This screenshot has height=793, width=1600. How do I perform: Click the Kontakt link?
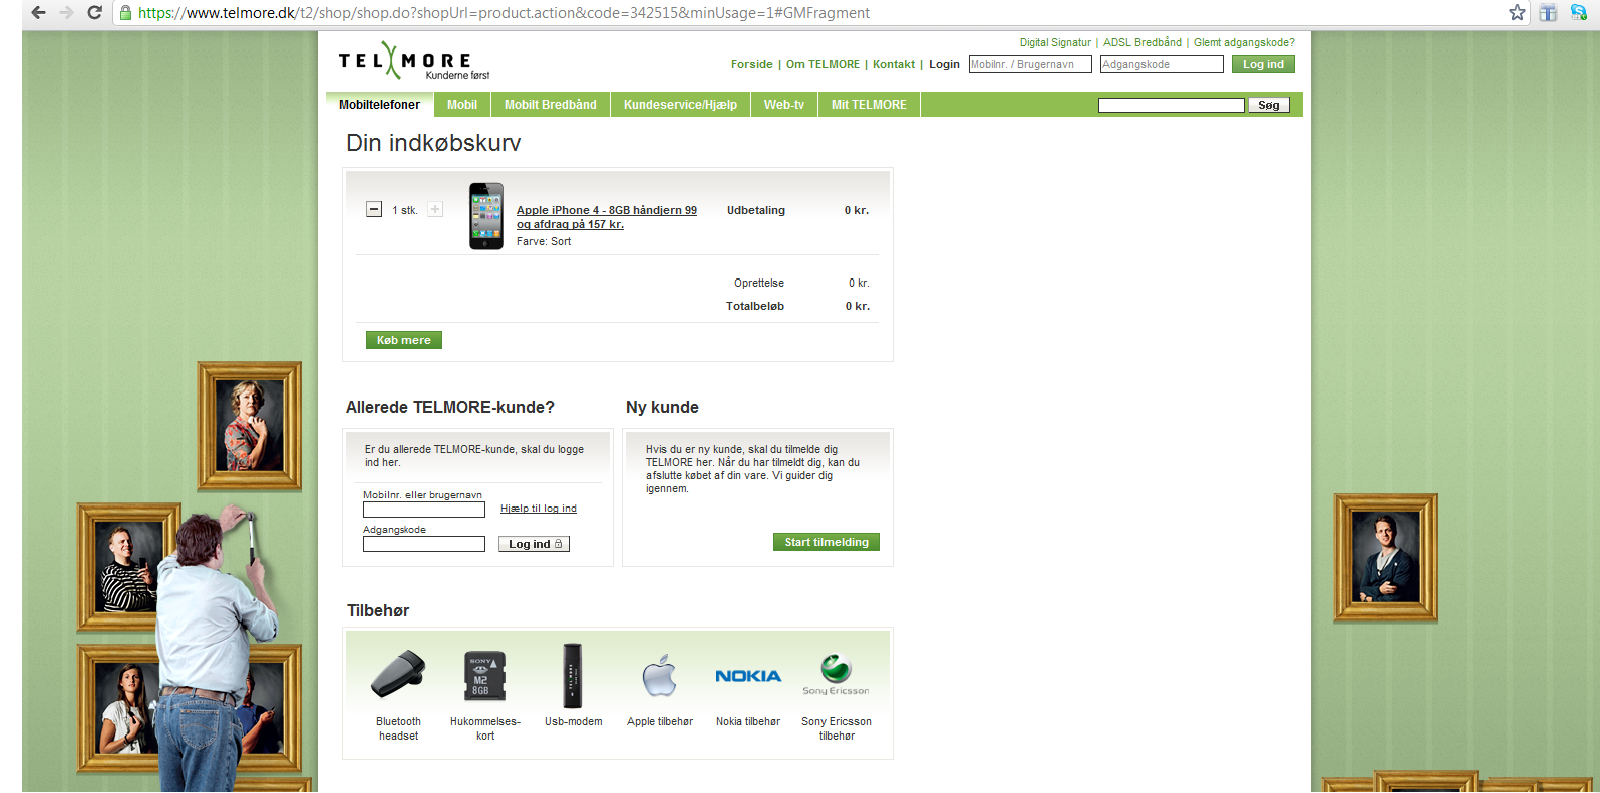[x=893, y=64]
